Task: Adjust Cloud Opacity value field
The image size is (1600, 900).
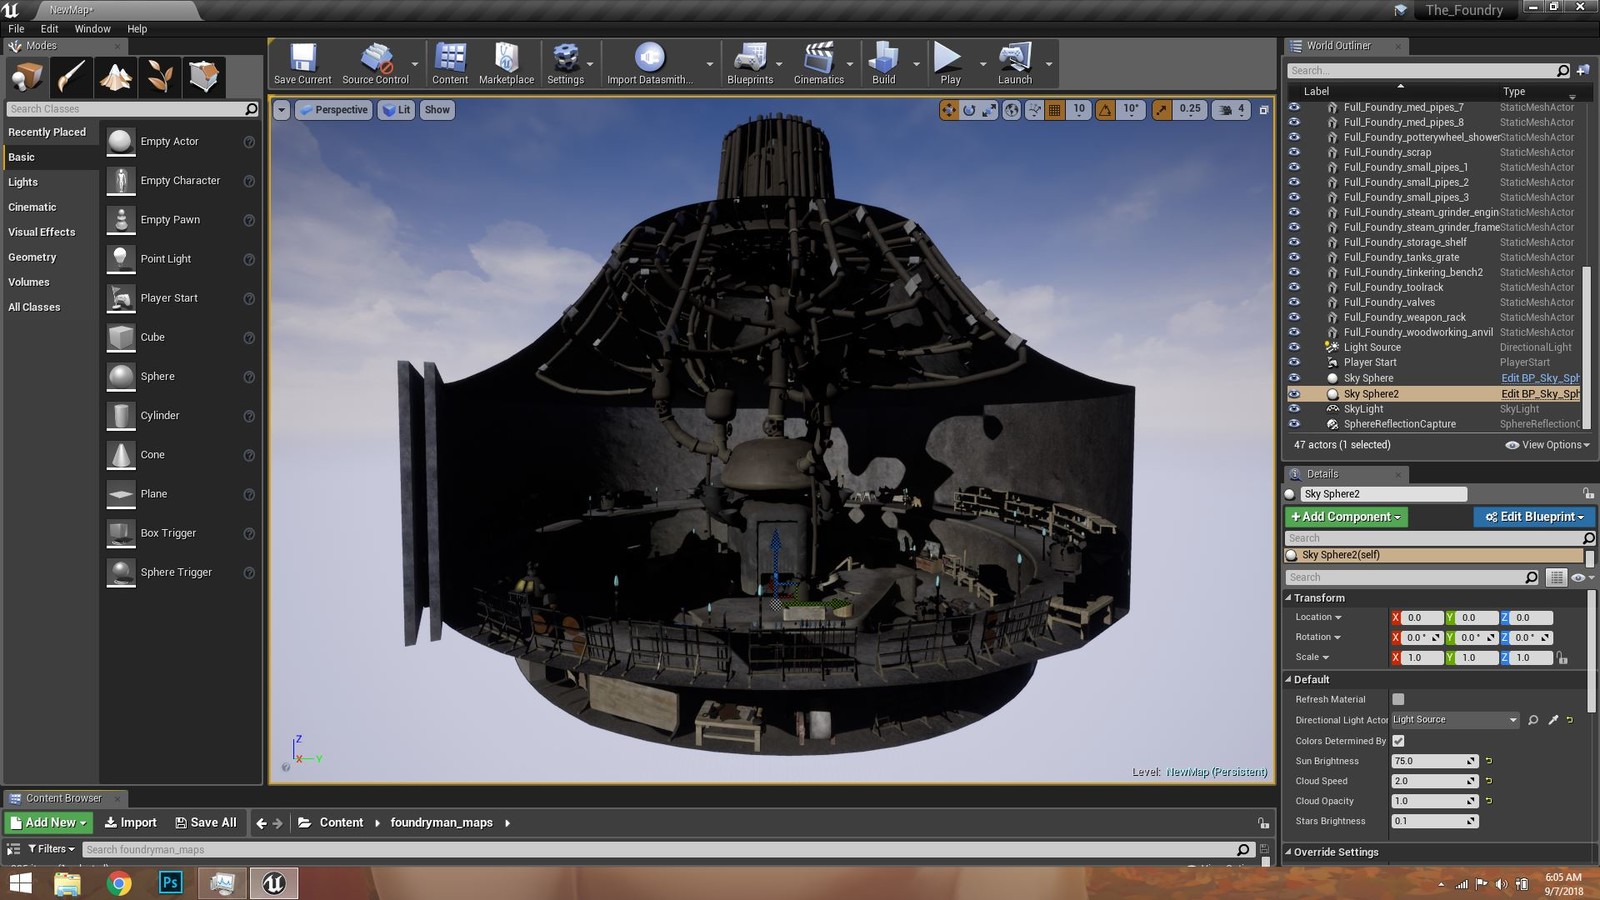Action: 1435,801
